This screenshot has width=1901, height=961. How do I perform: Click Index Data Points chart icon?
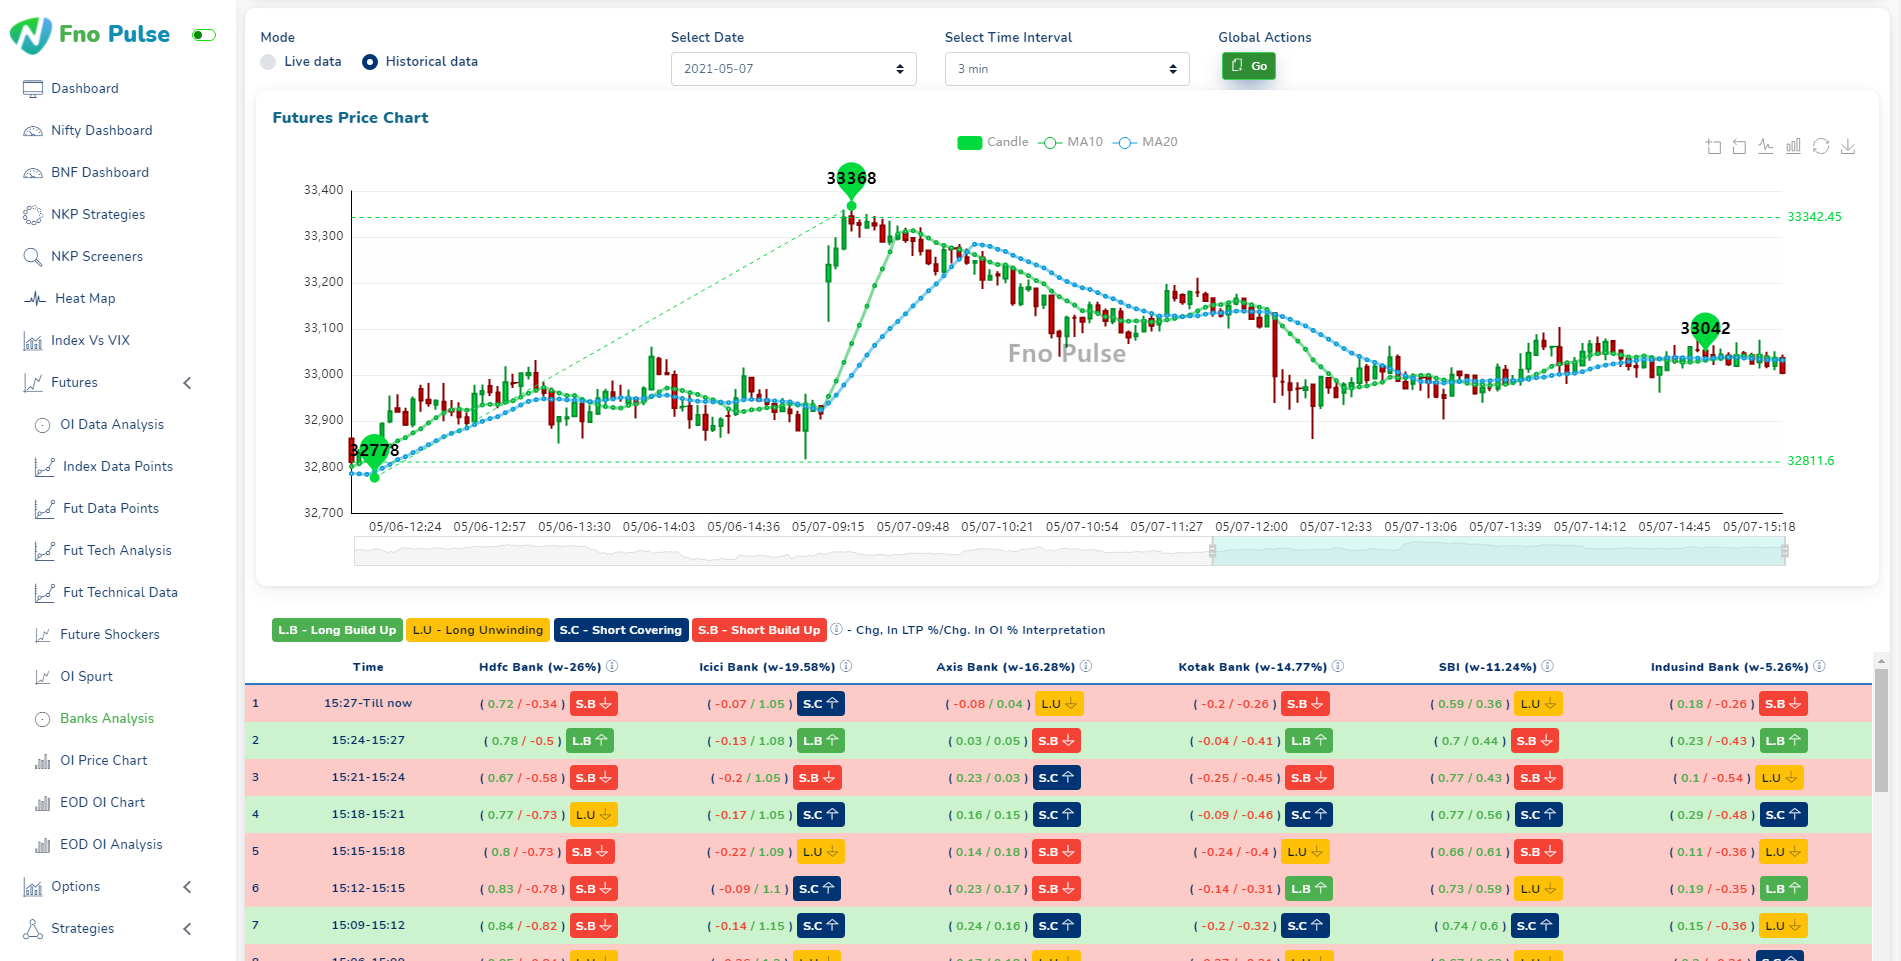pyautogui.click(x=44, y=467)
